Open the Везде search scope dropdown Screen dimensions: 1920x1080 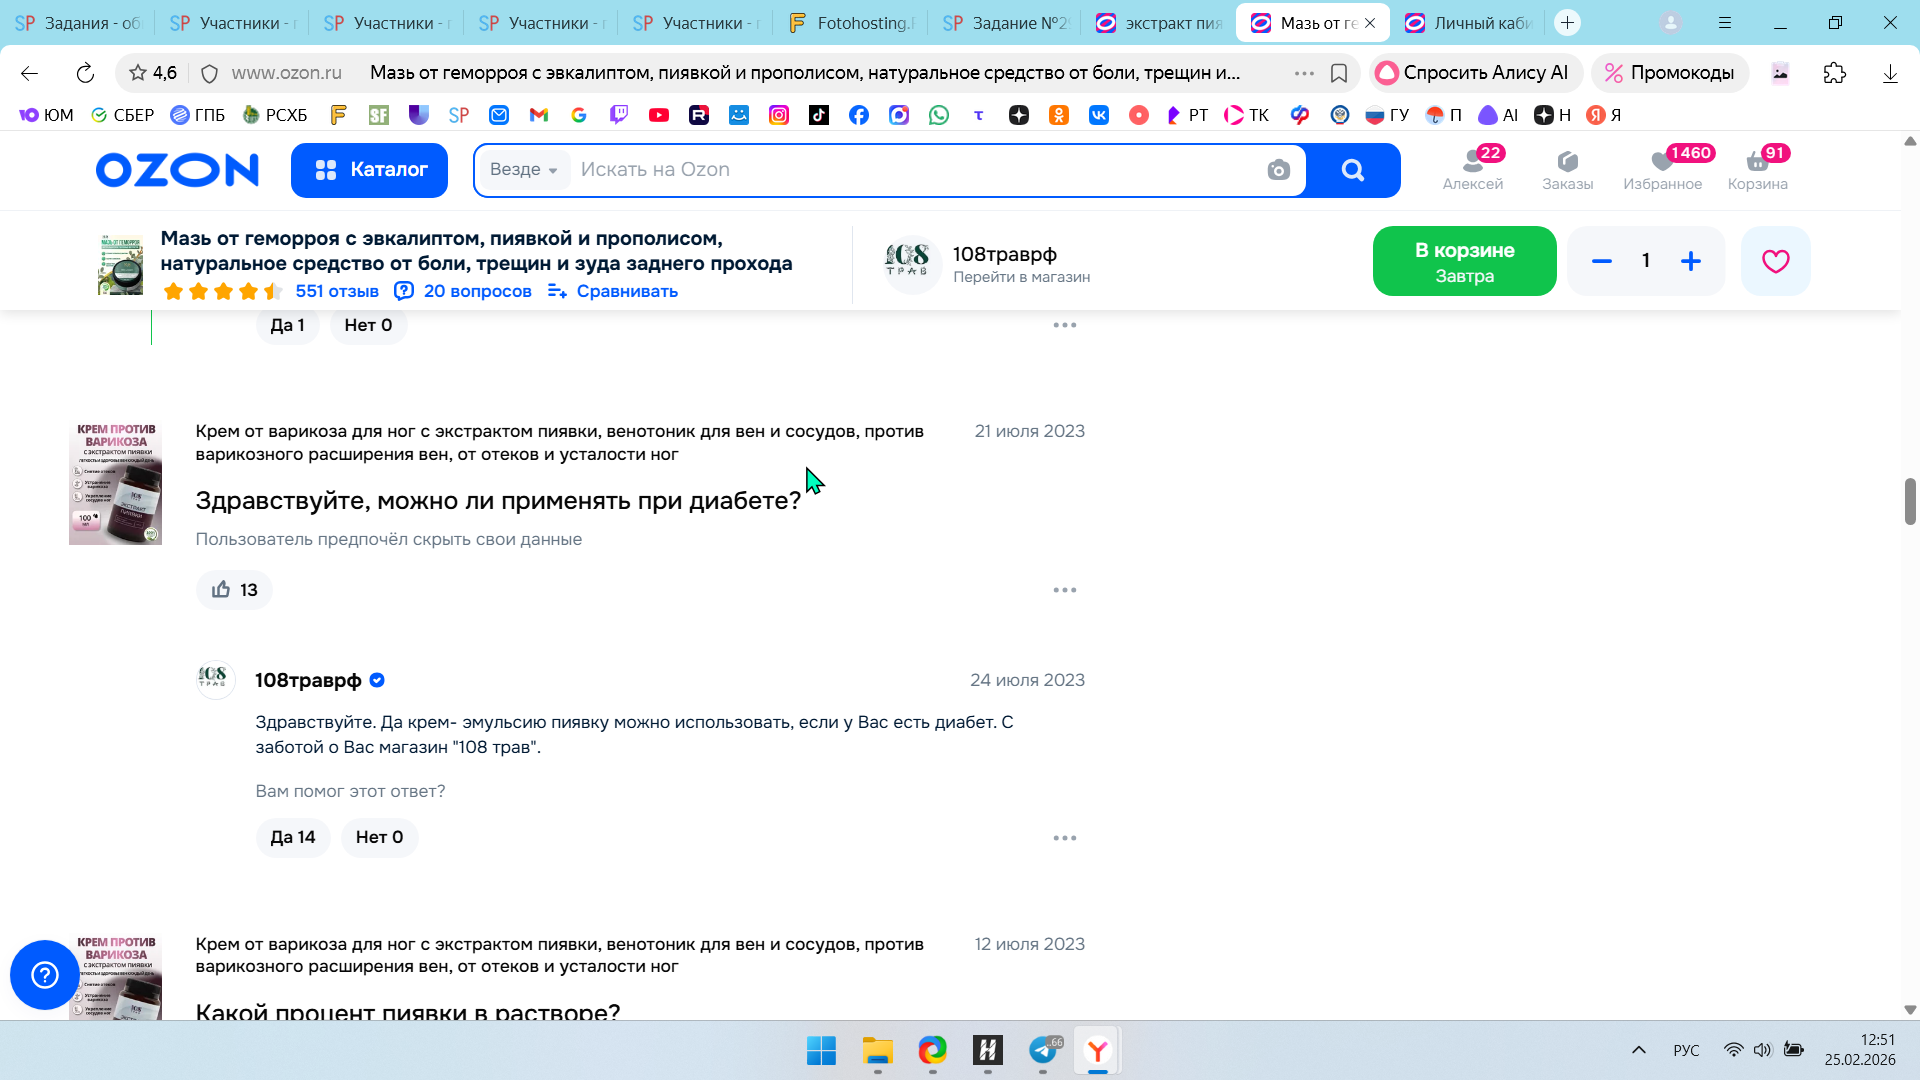click(x=524, y=170)
